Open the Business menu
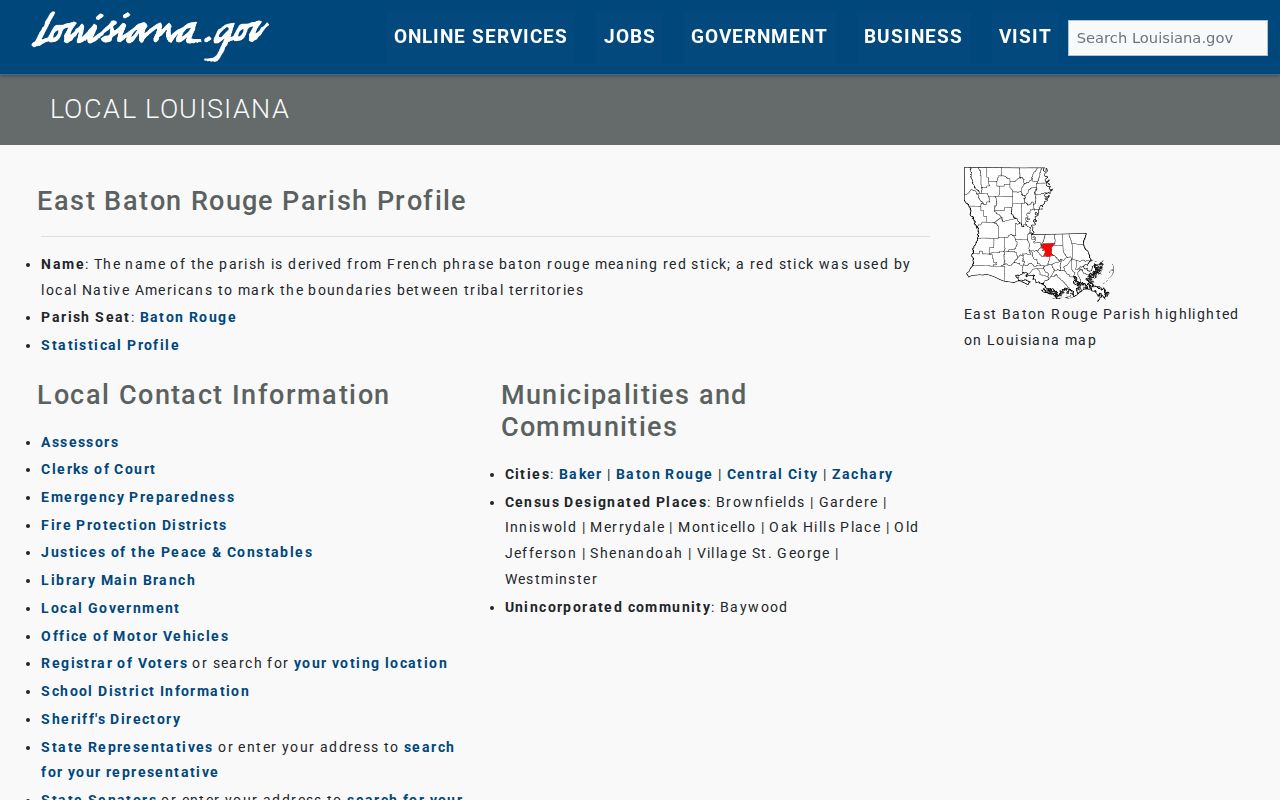1280x800 pixels. [x=913, y=37]
